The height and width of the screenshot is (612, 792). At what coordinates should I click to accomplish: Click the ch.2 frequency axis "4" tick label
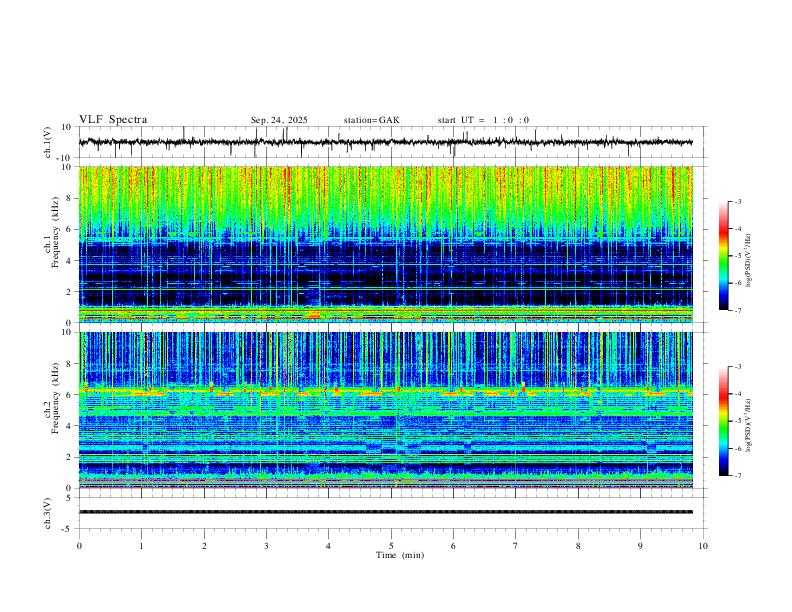point(69,426)
